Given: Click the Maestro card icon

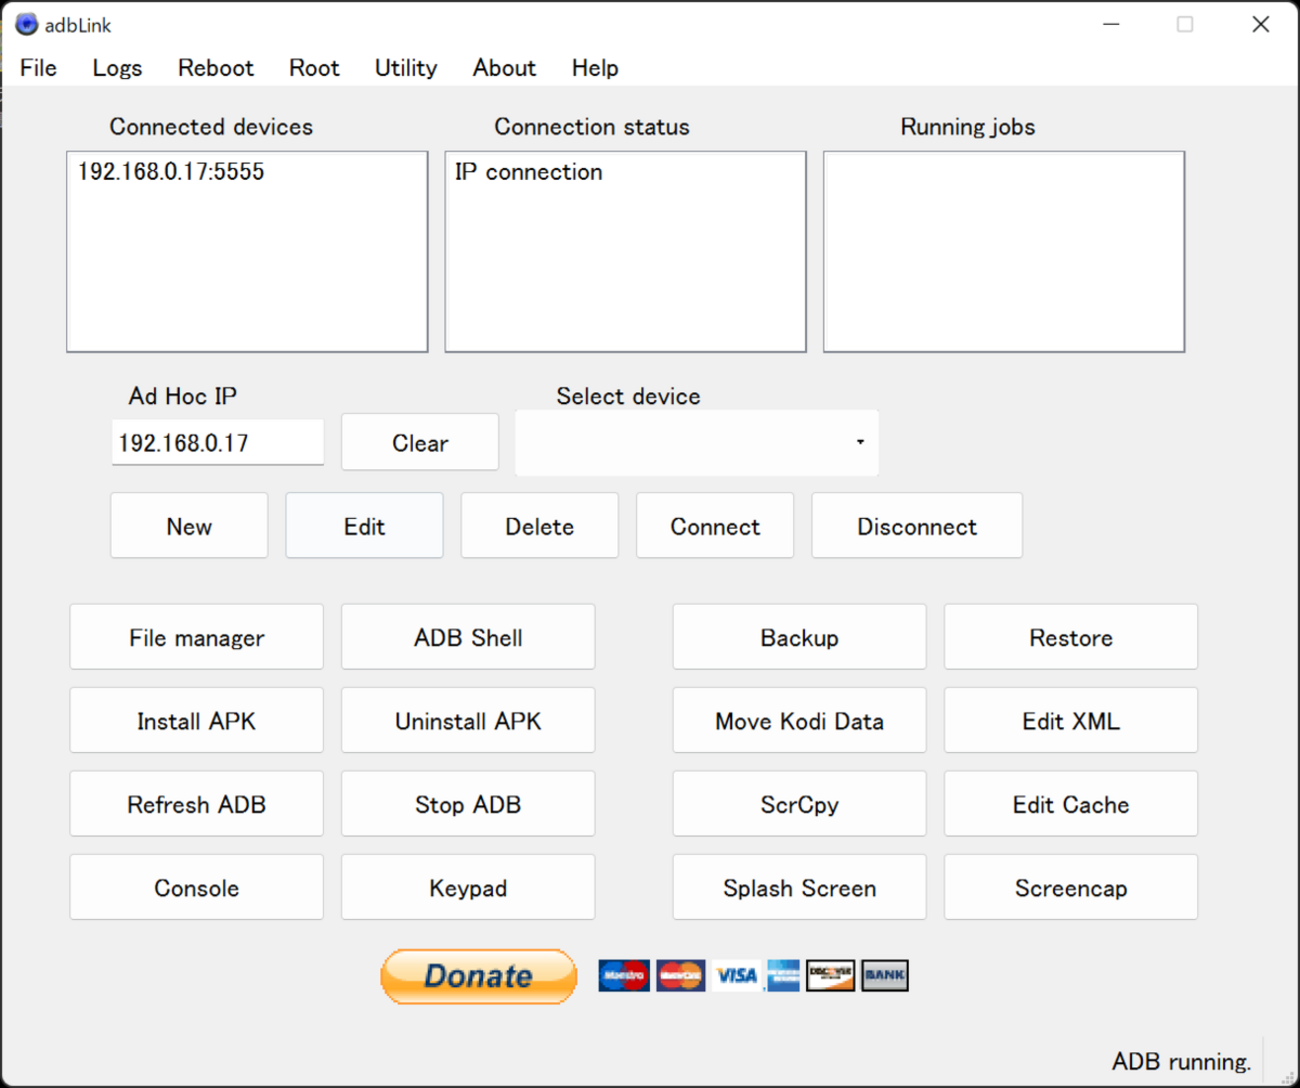Looking at the screenshot, I should coord(624,975).
